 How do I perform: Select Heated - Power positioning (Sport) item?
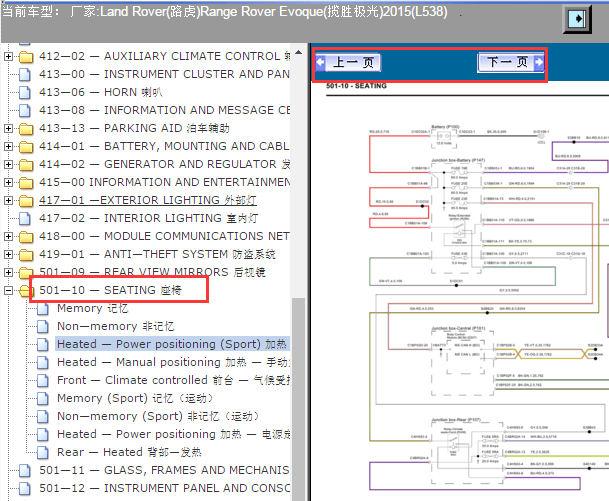(x=172, y=344)
